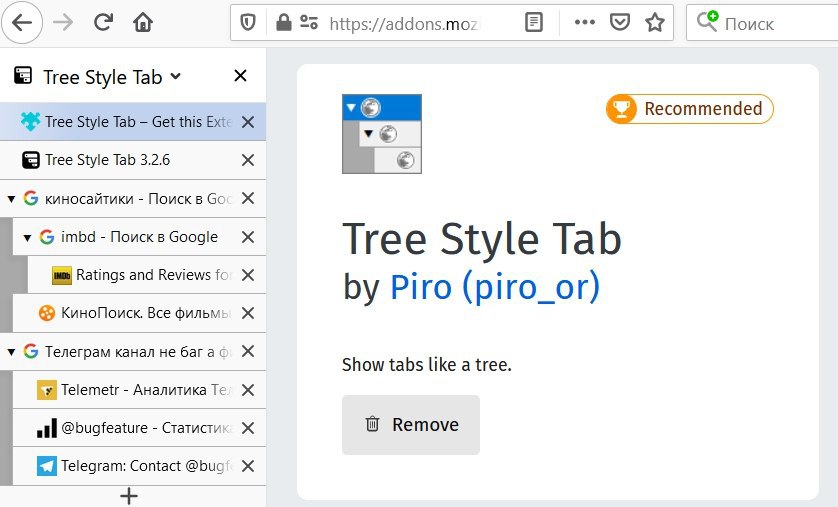Close the @bugfeature - Статистика tab
The width and height of the screenshot is (838, 507).
[x=247, y=428]
